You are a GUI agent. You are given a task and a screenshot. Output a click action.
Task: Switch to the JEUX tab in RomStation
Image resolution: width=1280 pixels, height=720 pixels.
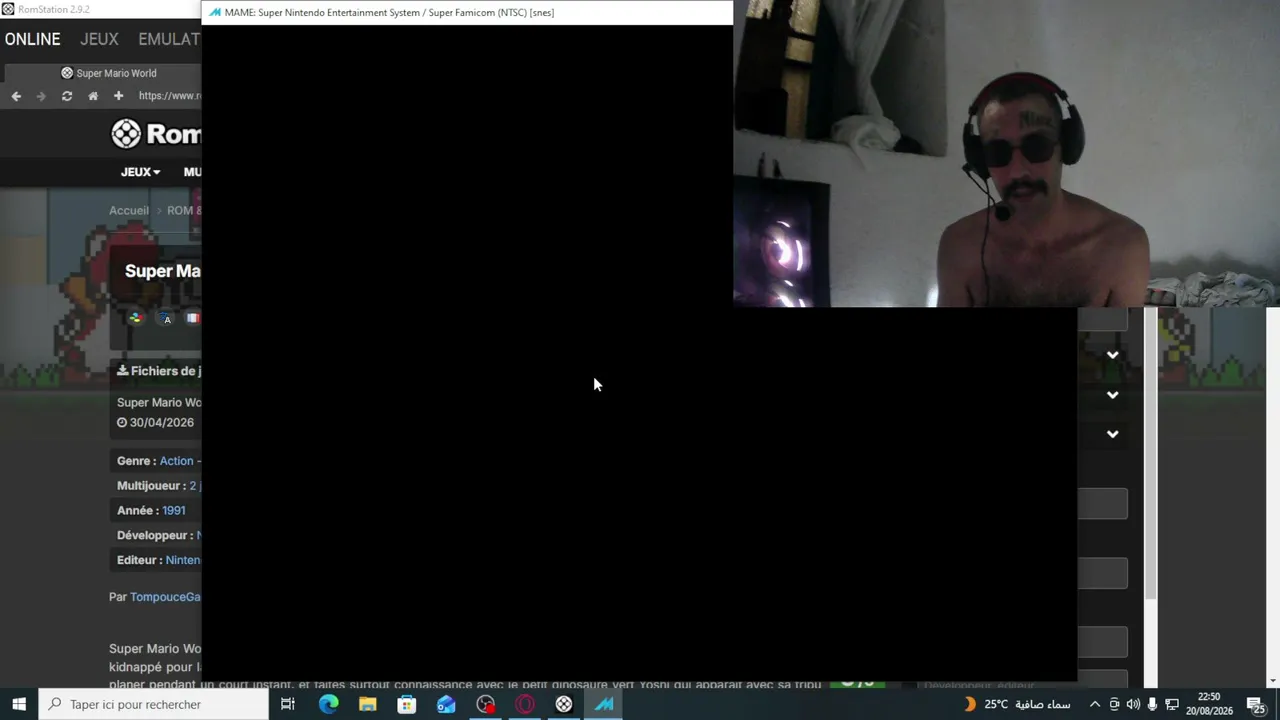tap(99, 39)
